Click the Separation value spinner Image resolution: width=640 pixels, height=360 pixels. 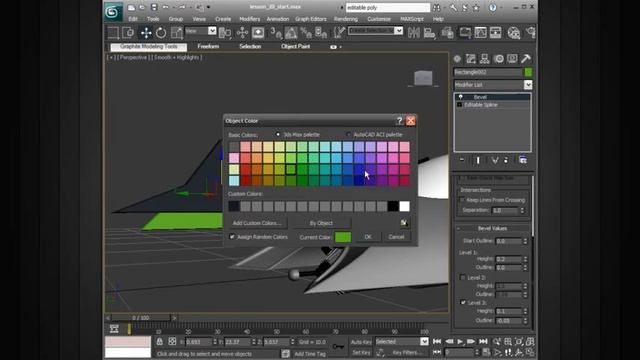tap(522, 210)
